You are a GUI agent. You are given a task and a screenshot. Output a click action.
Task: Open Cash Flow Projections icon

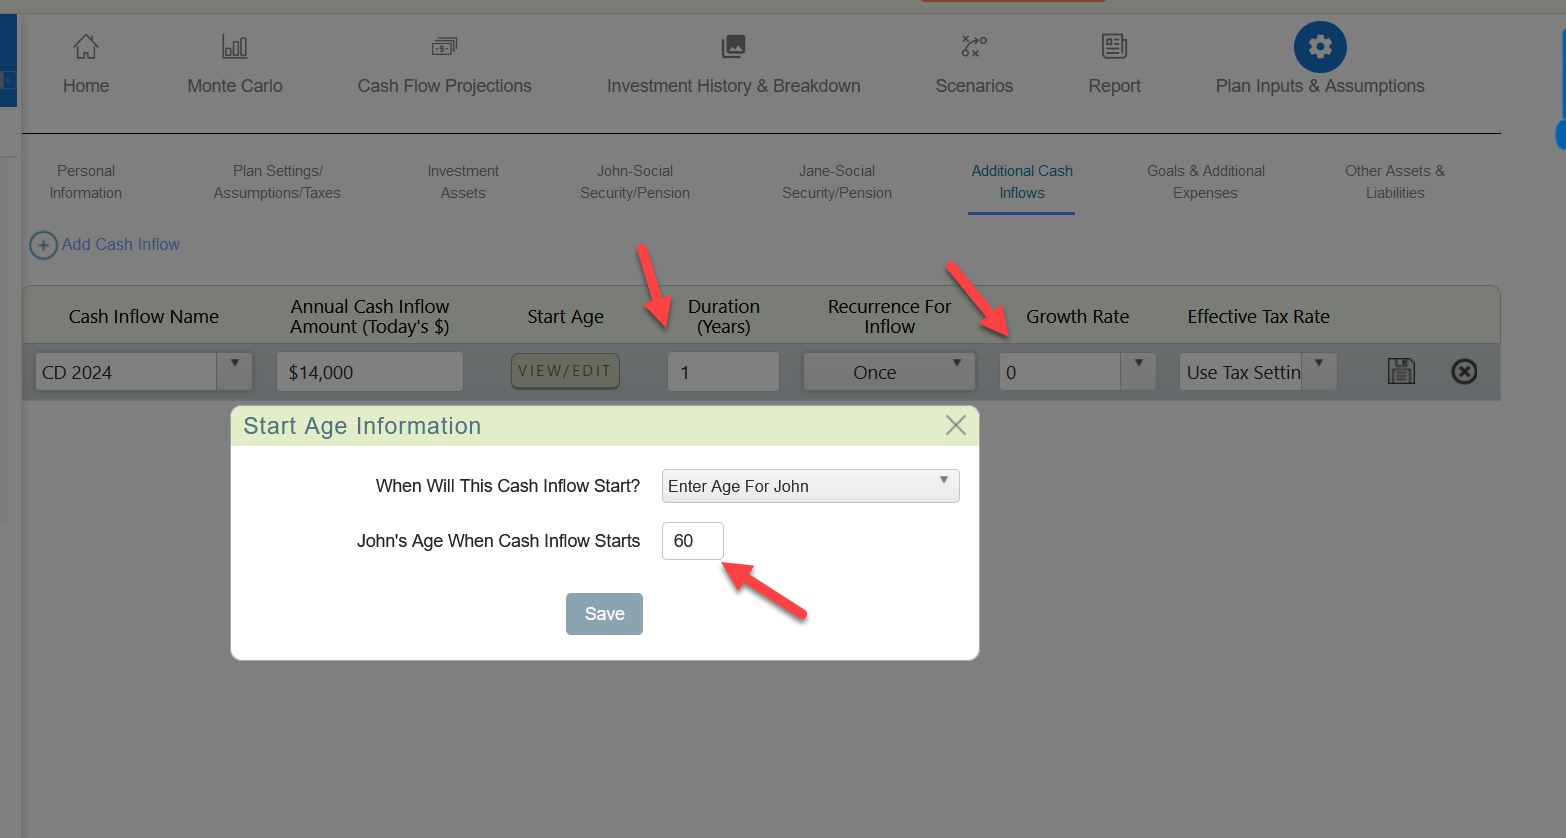pyautogui.click(x=444, y=46)
